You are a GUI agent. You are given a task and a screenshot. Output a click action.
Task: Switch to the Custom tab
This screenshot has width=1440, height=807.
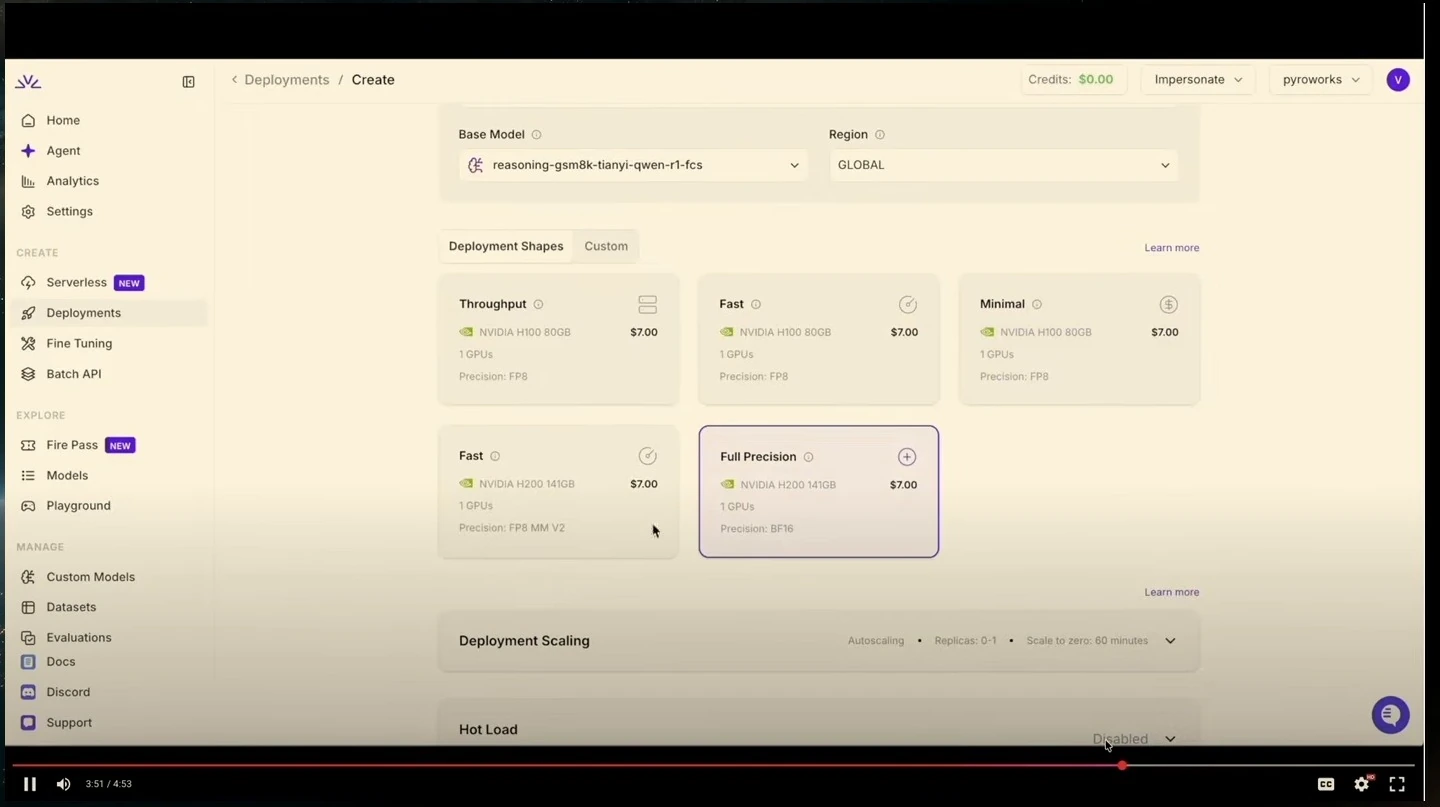tap(606, 246)
